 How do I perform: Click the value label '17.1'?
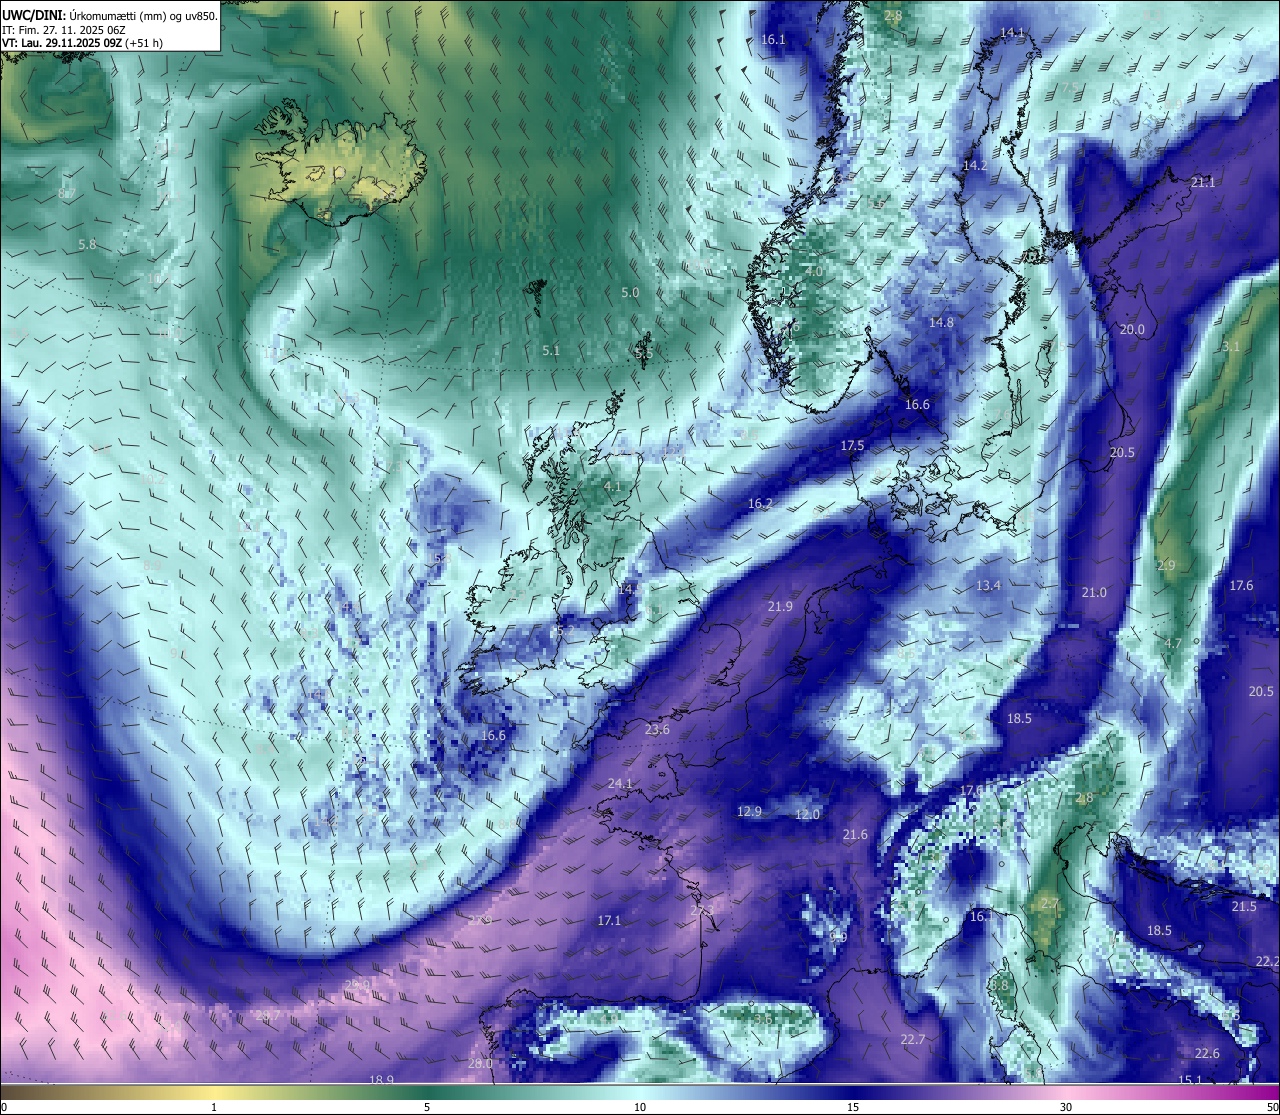click(609, 921)
